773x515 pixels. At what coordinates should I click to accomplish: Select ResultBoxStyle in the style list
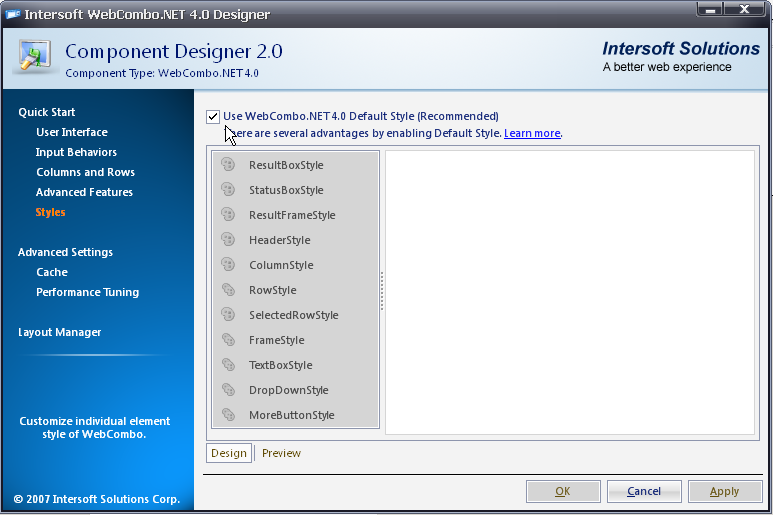tap(295, 165)
